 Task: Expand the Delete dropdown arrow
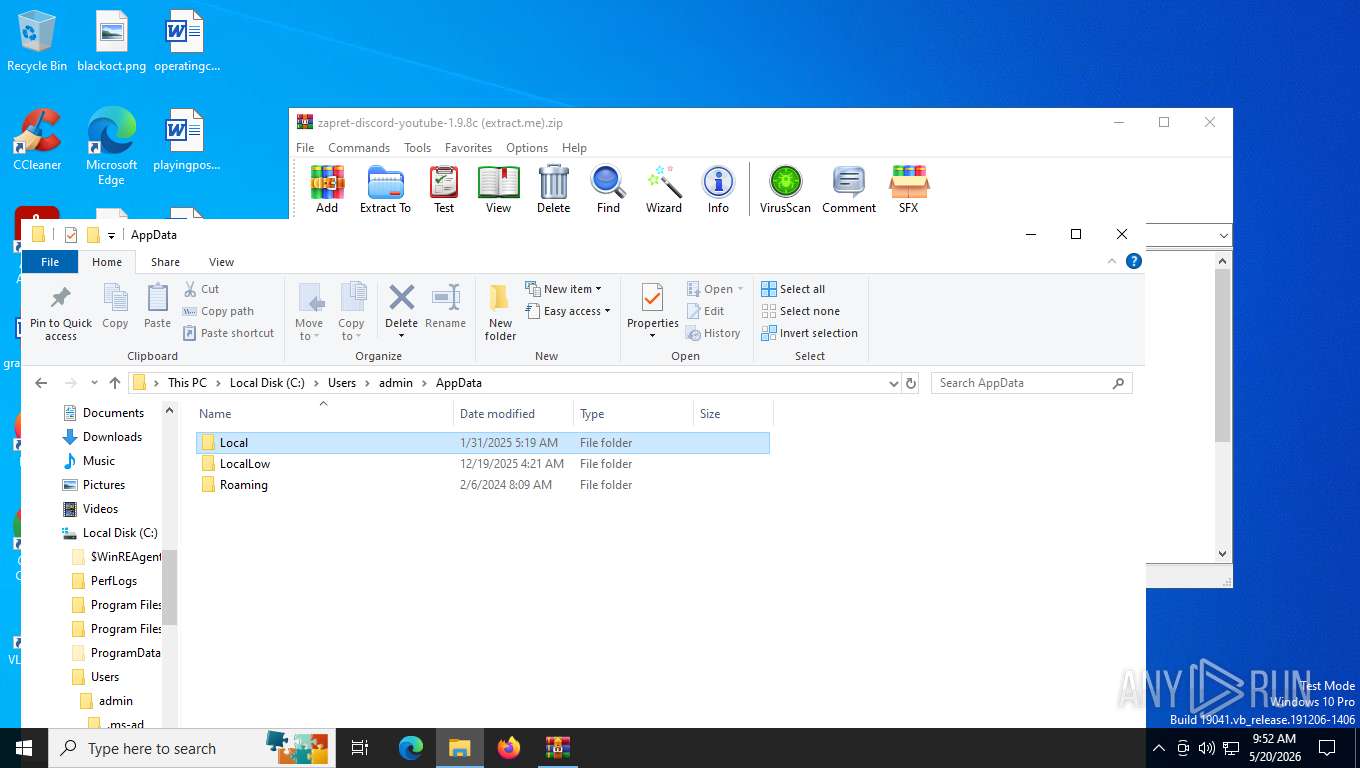coord(401,335)
